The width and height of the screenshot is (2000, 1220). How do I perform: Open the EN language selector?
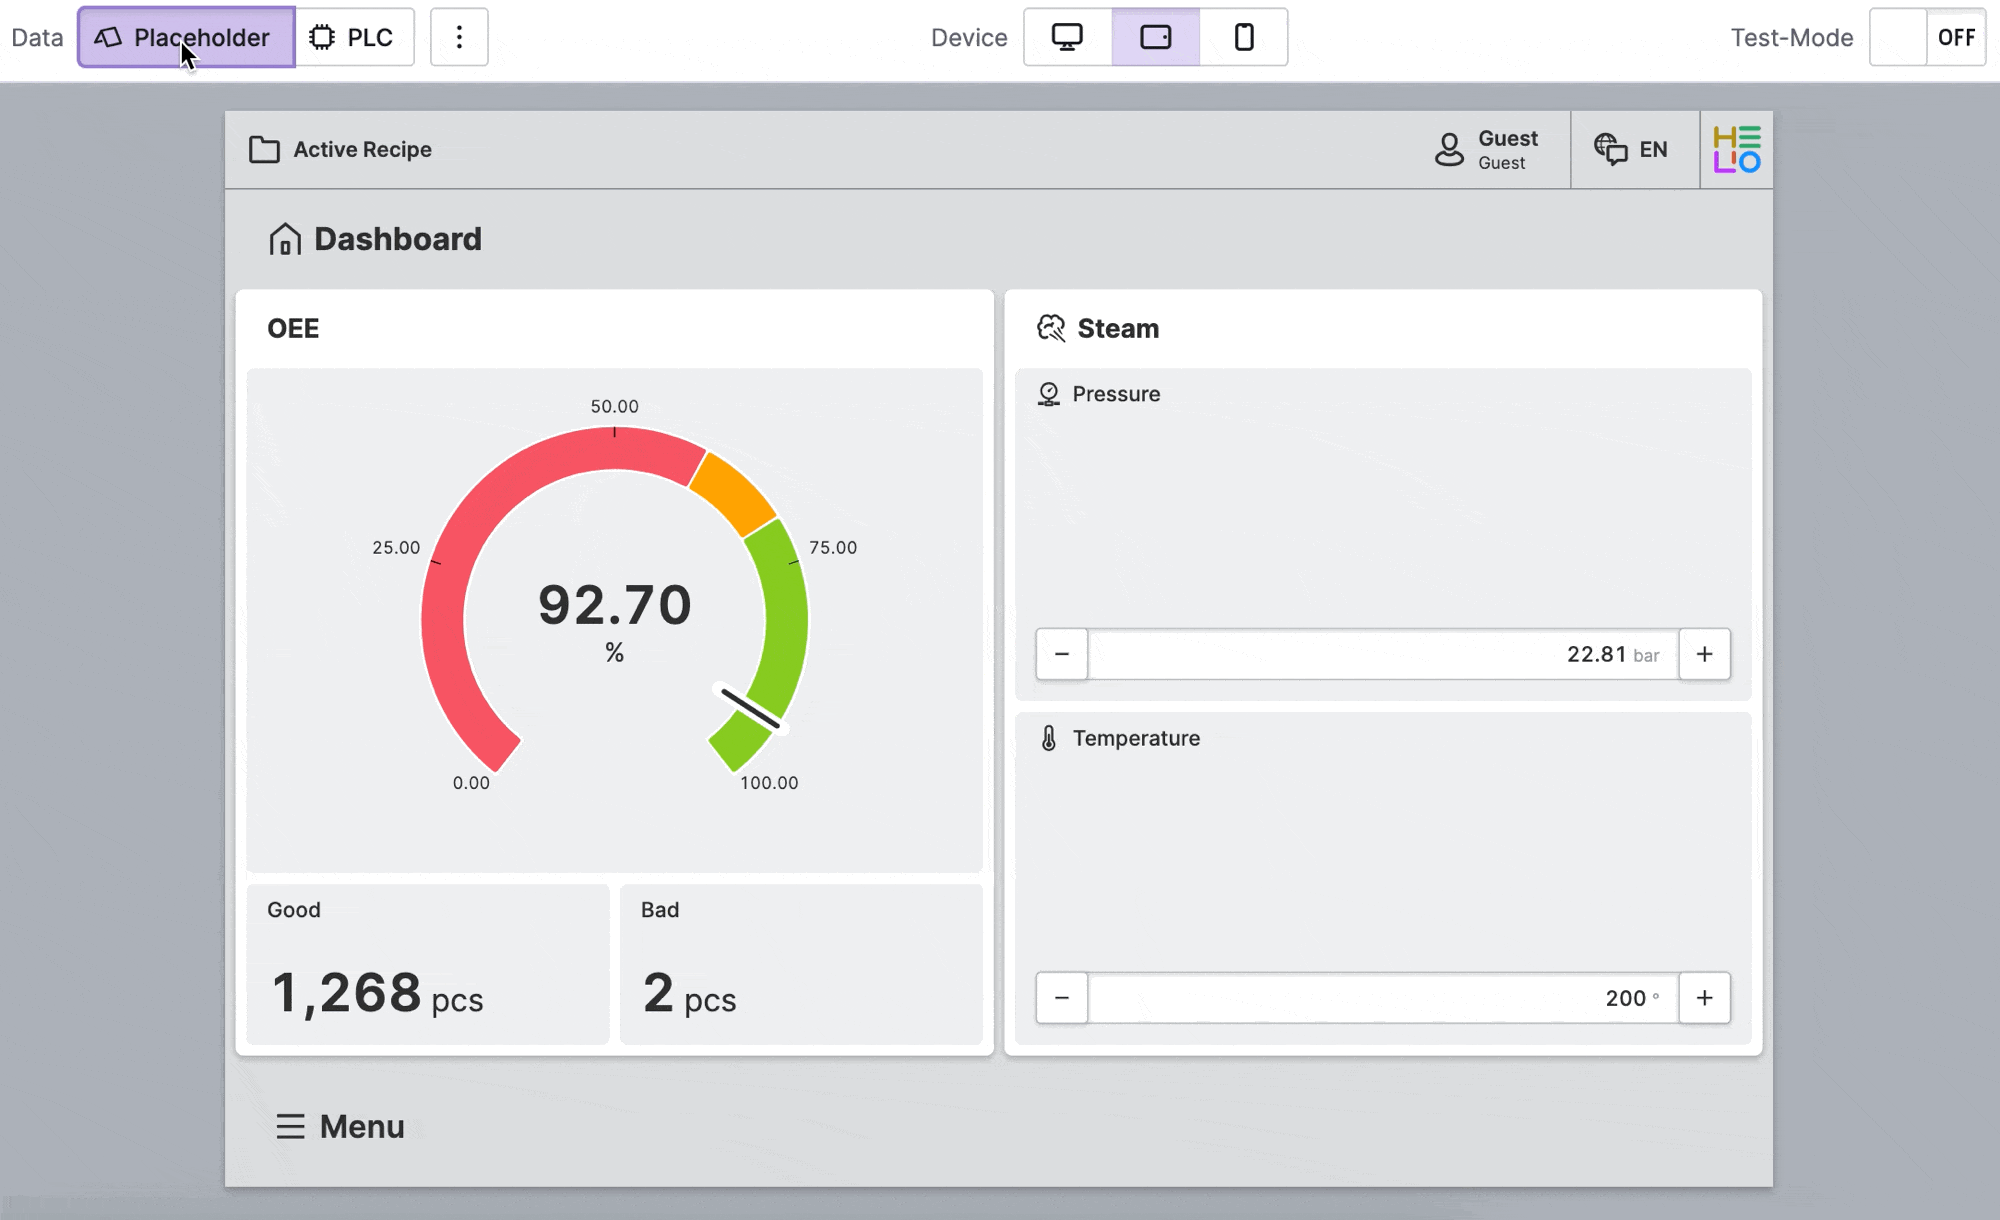(1634, 150)
